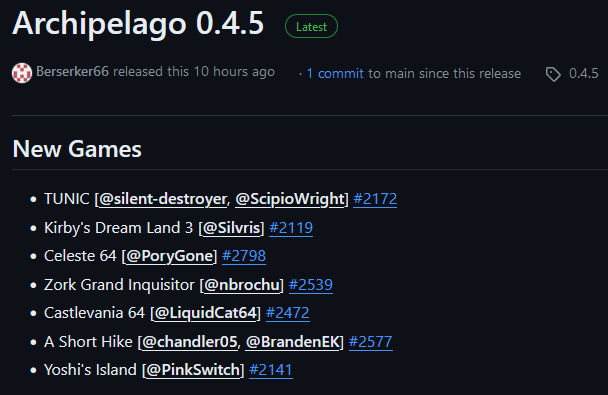The image size is (608, 395).
Task: Open Yoshi's Island pull request #2141
Action: (x=271, y=370)
